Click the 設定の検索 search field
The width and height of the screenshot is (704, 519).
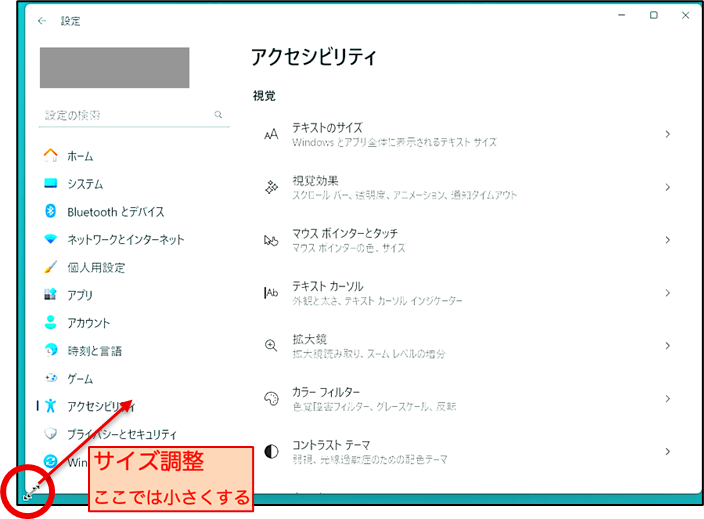click(125, 116)
